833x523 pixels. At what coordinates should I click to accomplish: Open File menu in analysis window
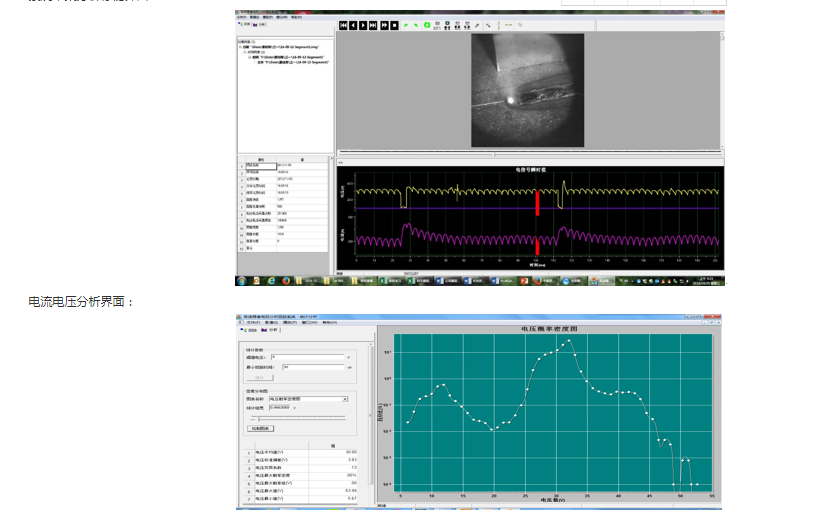[253, 322]
